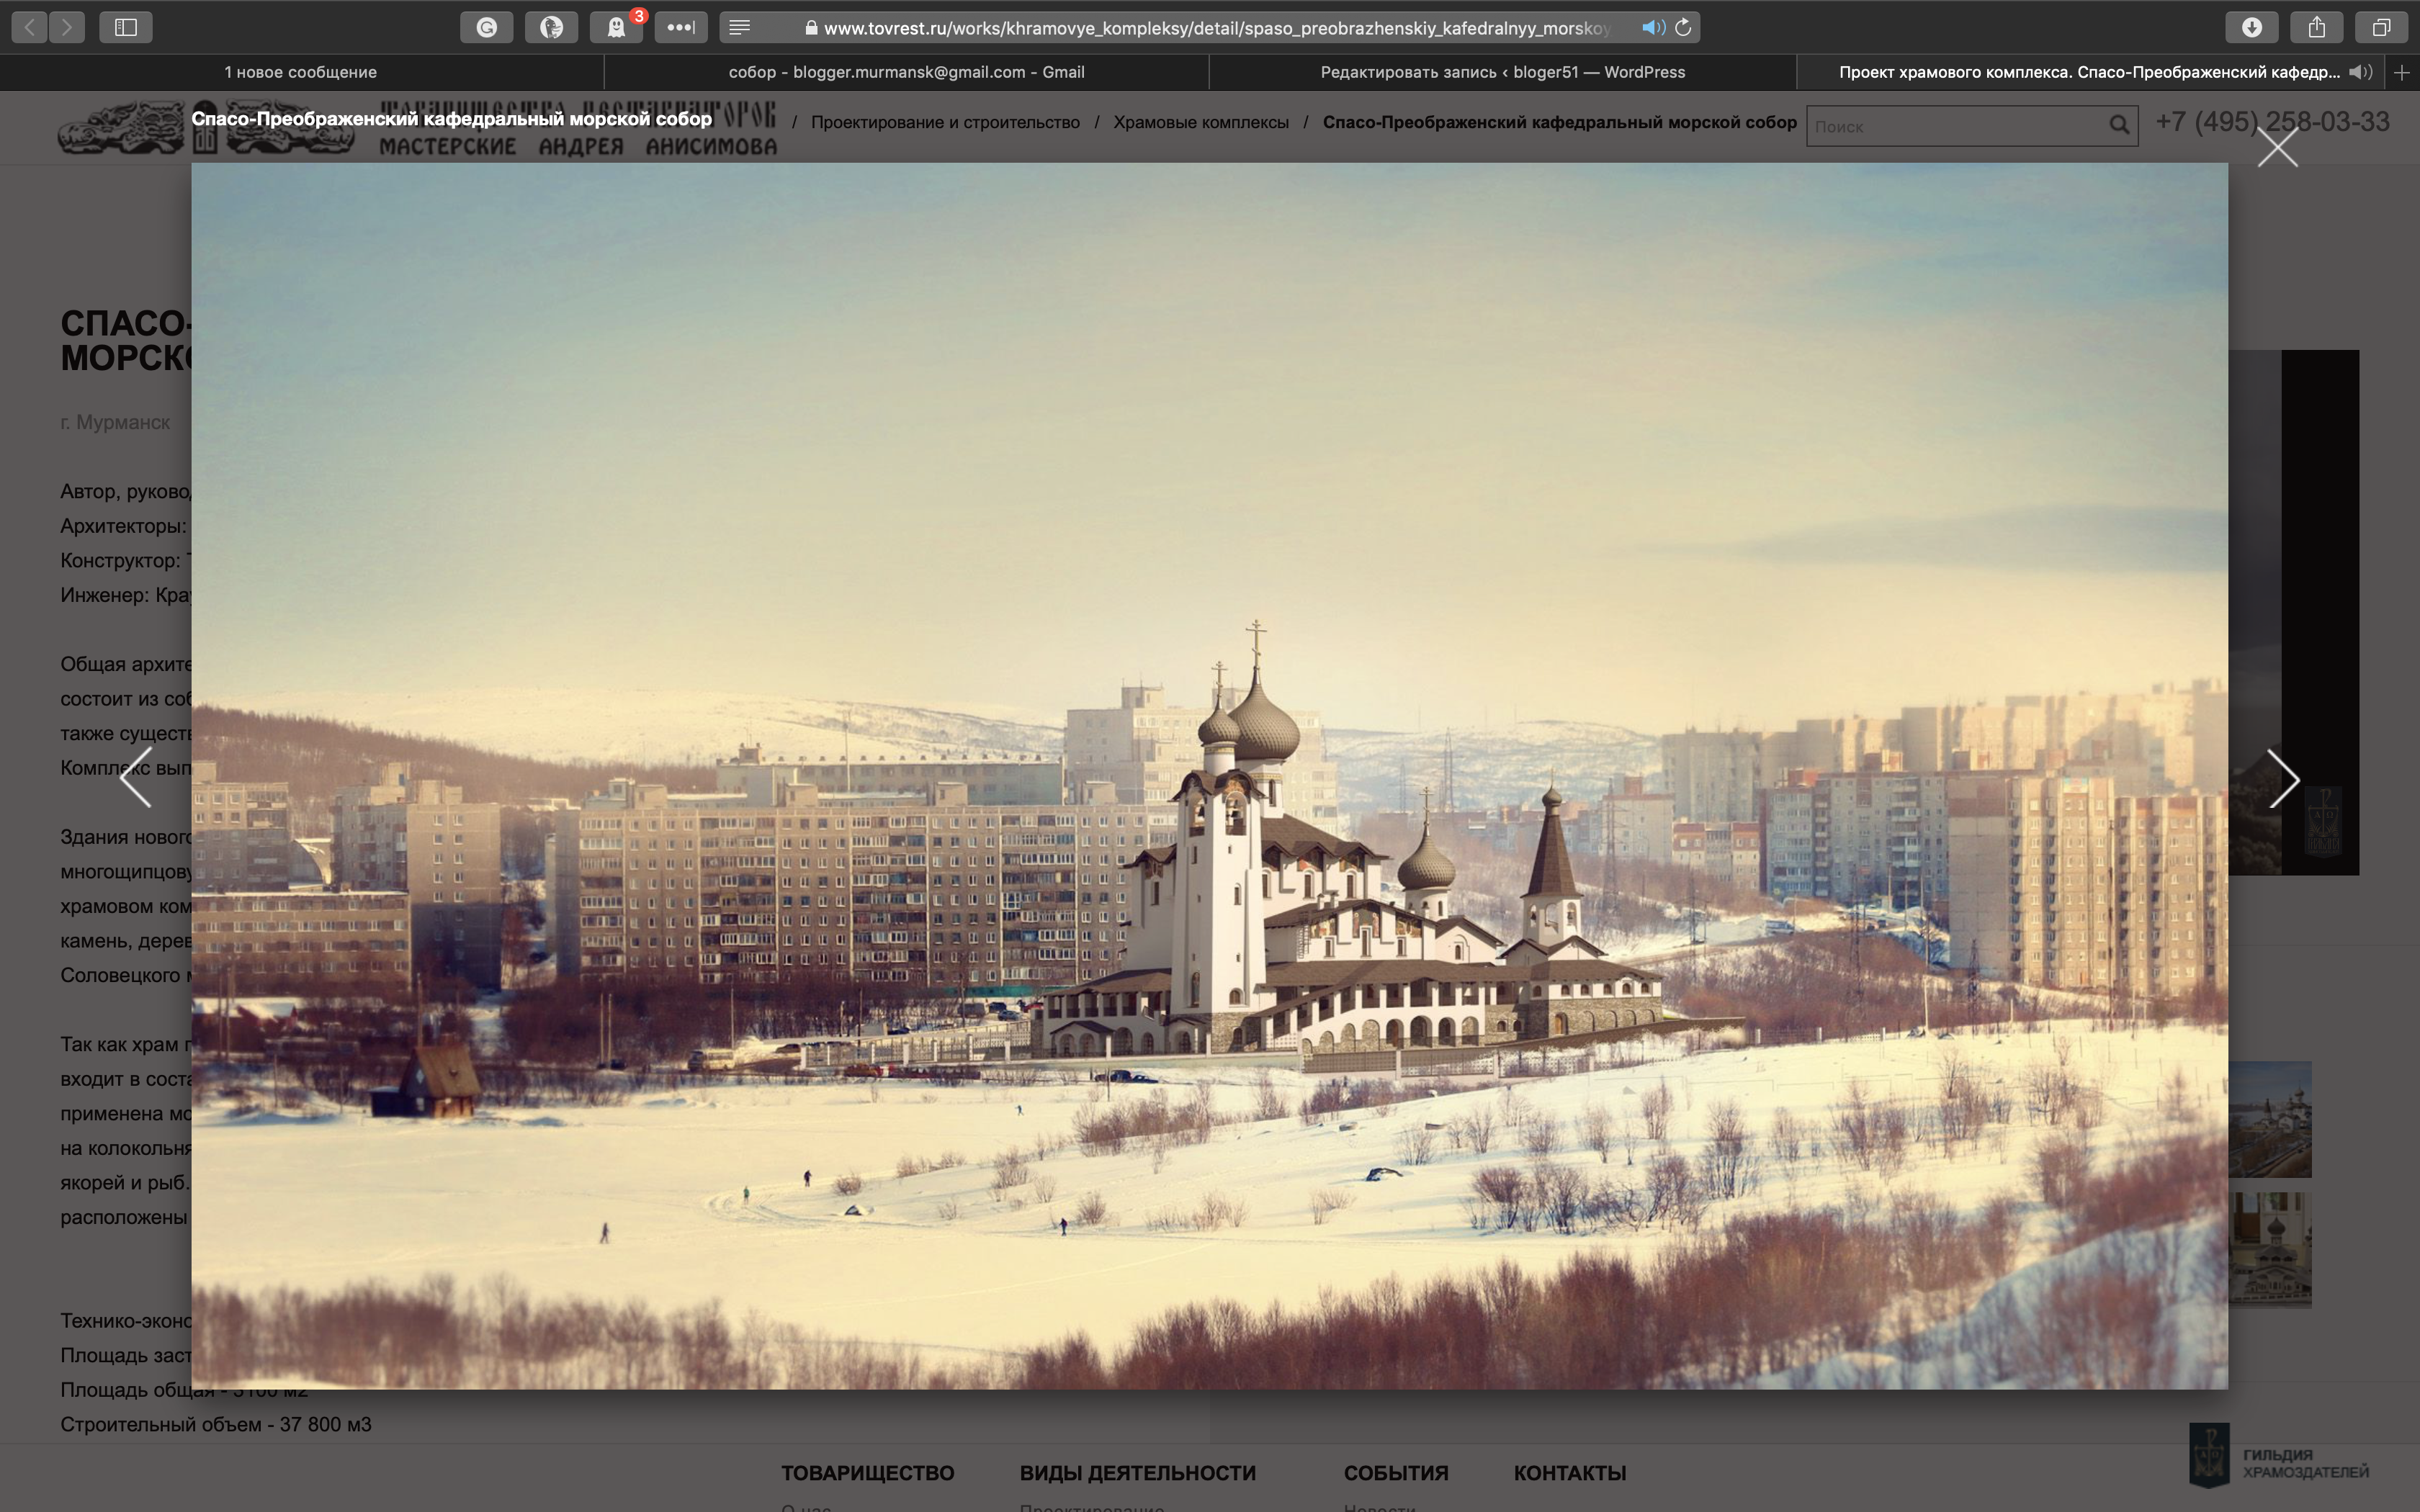This screenshot has width=2420, height=1512.
Task: Click the Гильдия Храмоздателей logo
Action: click(x=2279, y=1456)
